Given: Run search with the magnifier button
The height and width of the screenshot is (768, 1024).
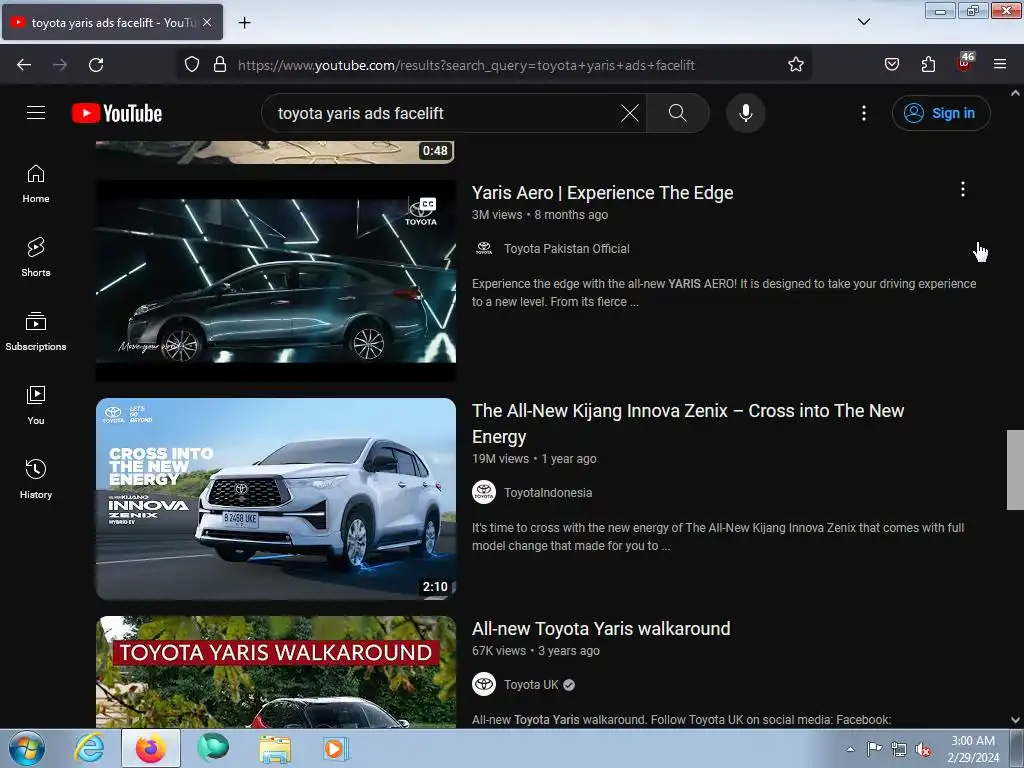Looking at the screenshot, I should 677,113.
